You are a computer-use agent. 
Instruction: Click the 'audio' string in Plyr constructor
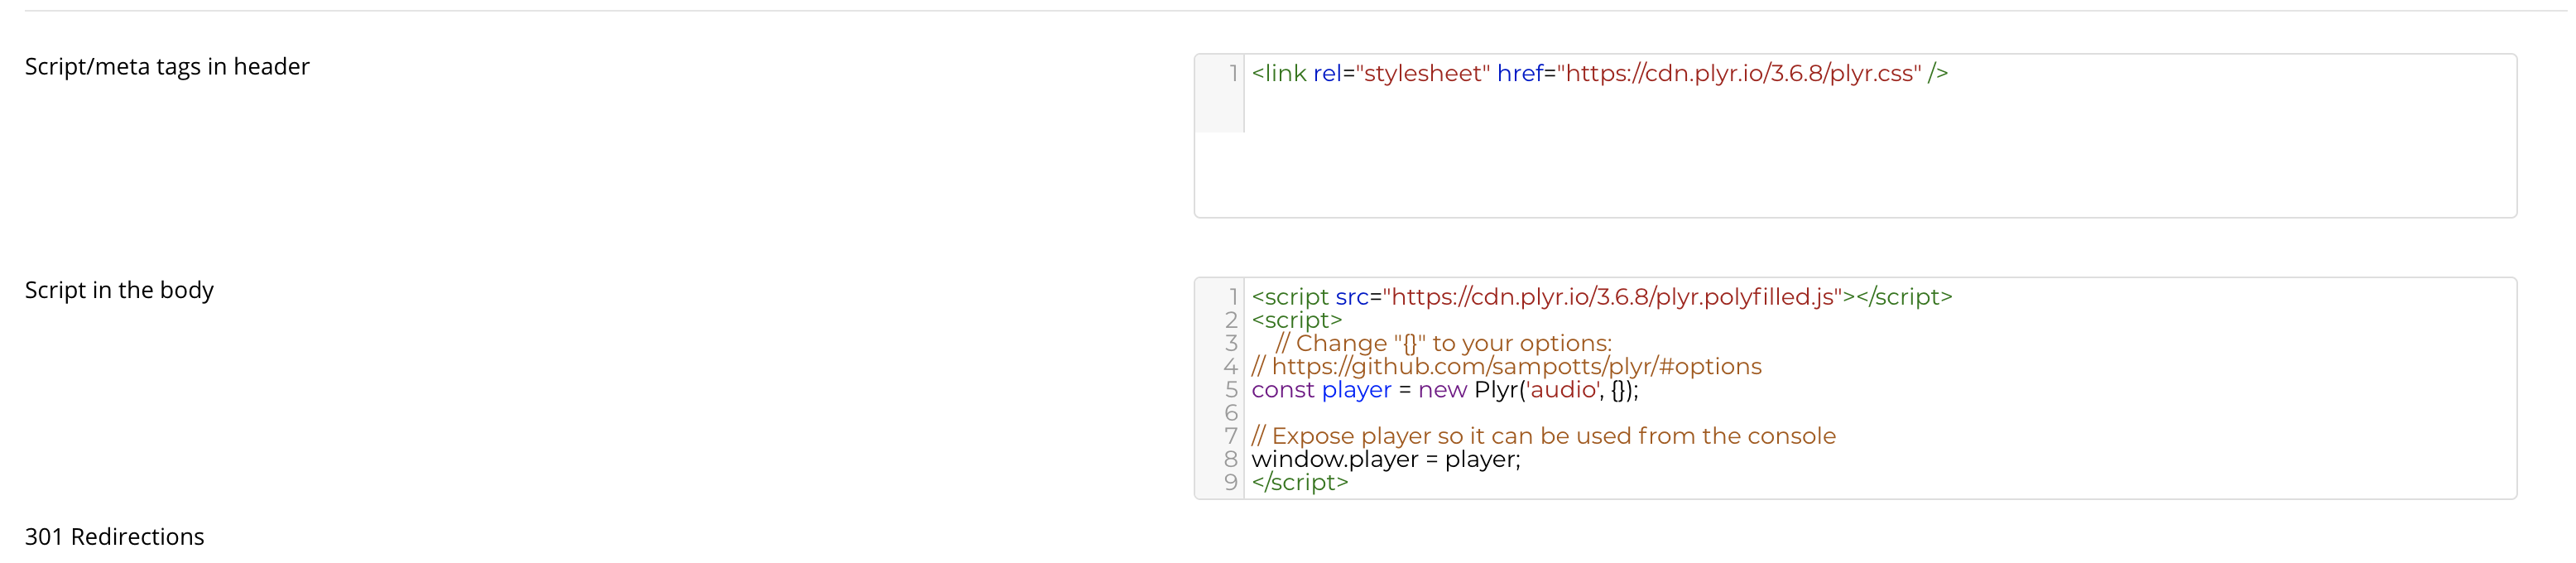pos(1562,389)
